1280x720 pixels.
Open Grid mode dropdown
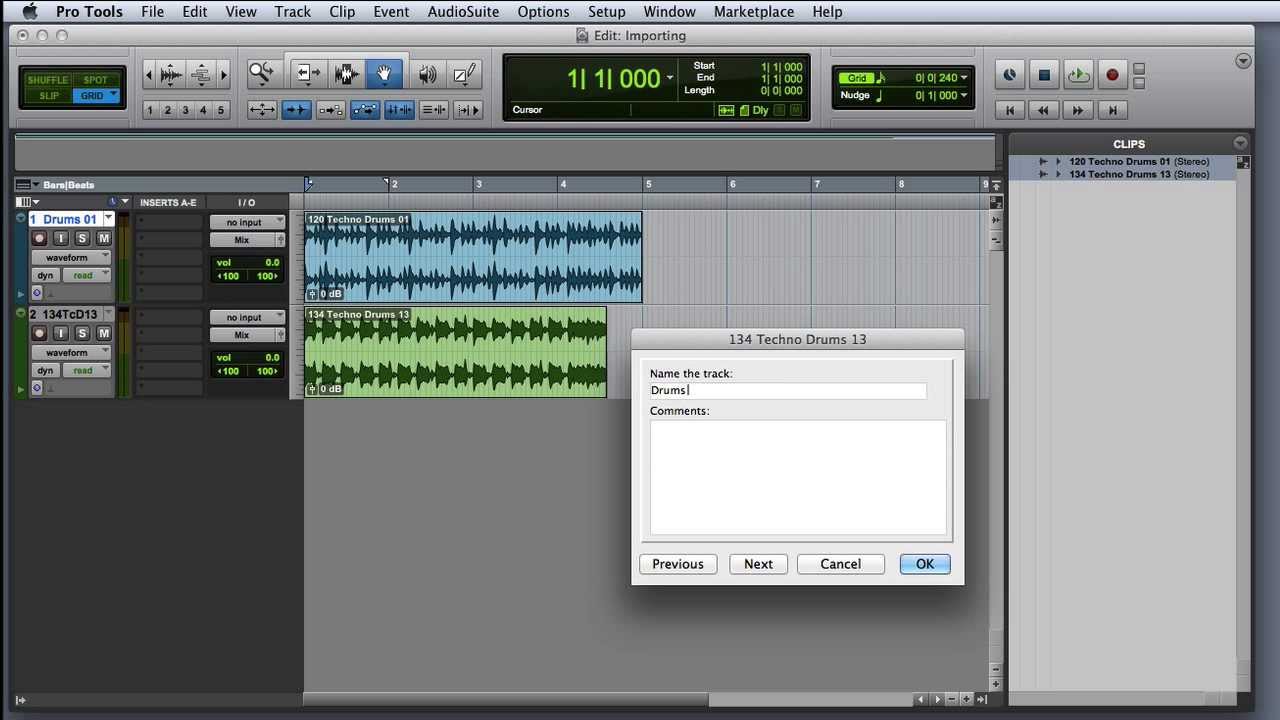coord(113,95)
